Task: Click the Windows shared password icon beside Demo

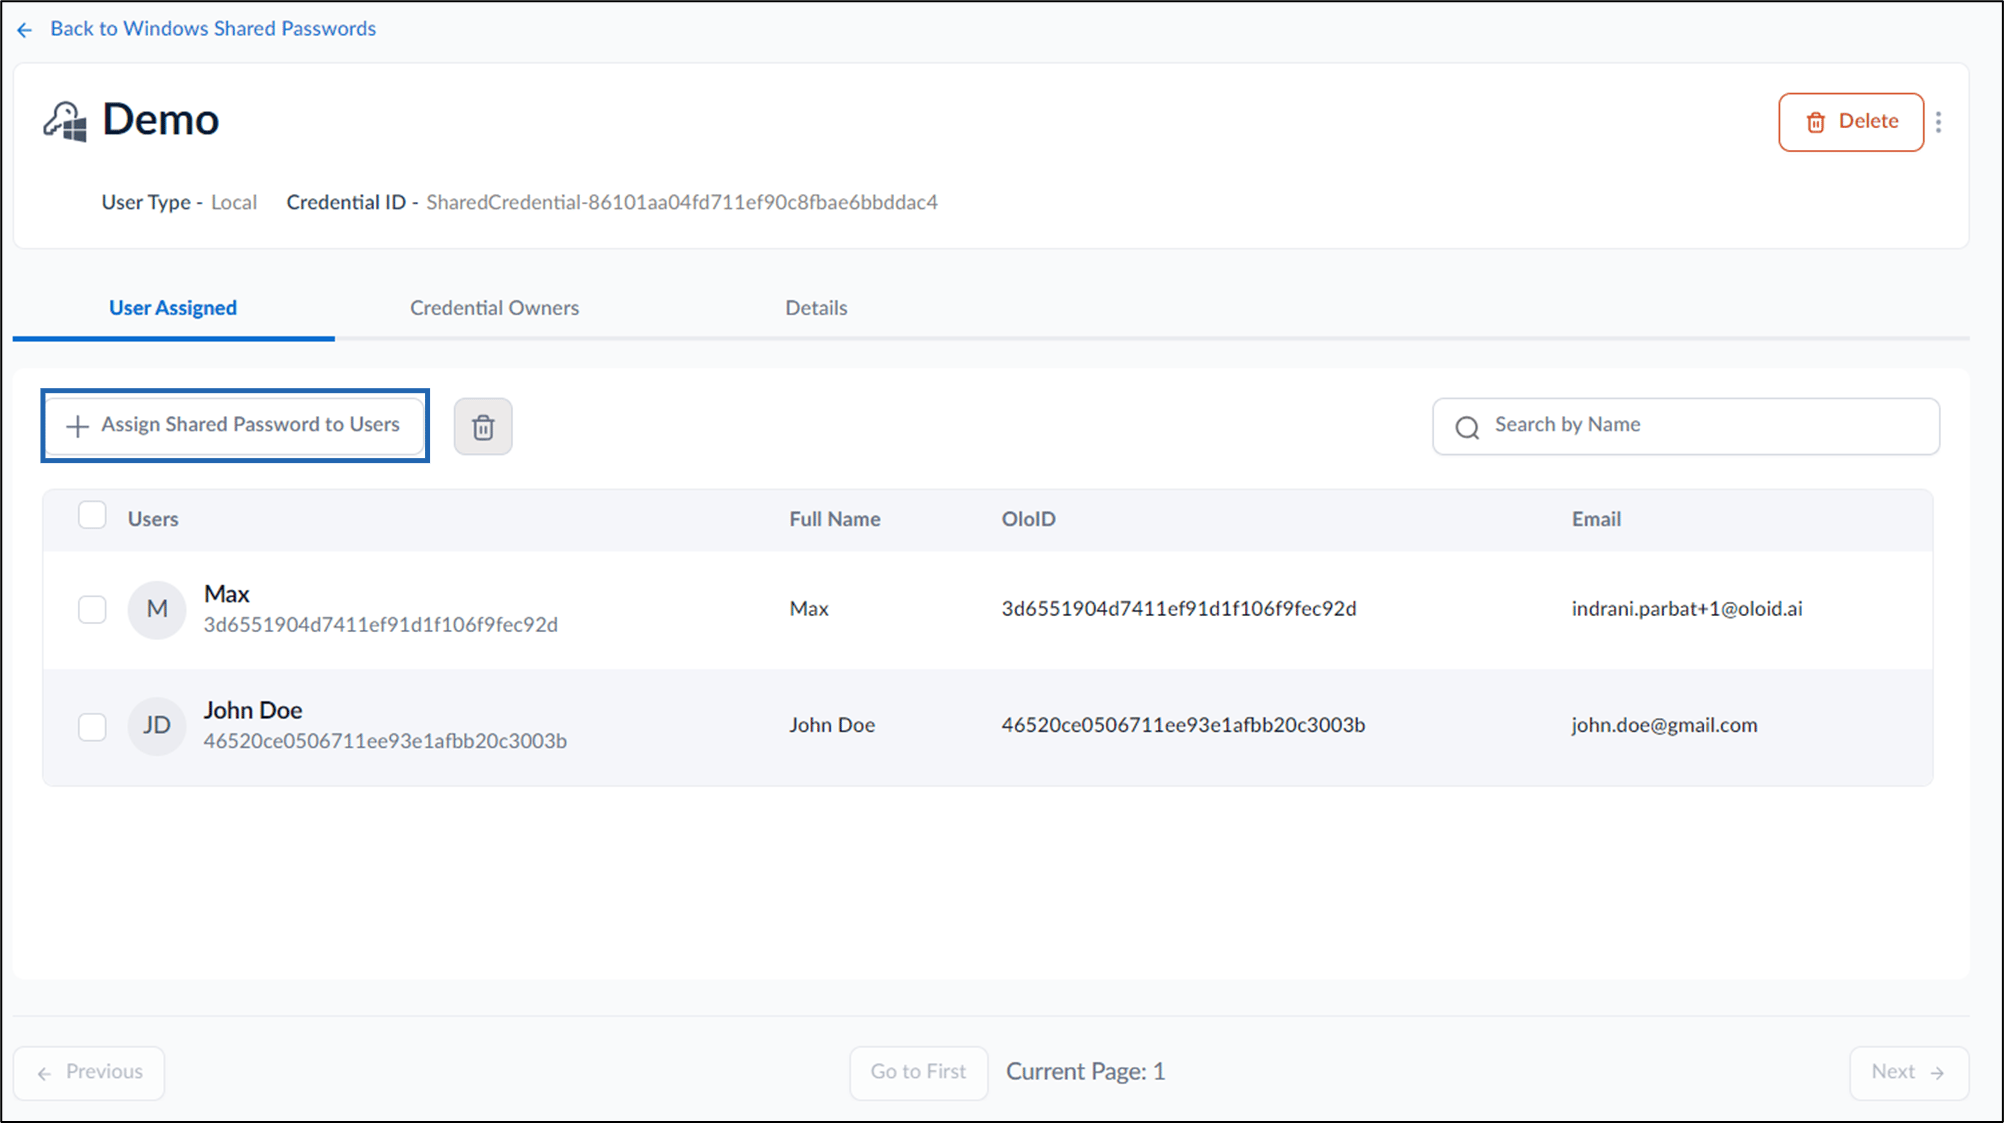Action: coord(65,122)
